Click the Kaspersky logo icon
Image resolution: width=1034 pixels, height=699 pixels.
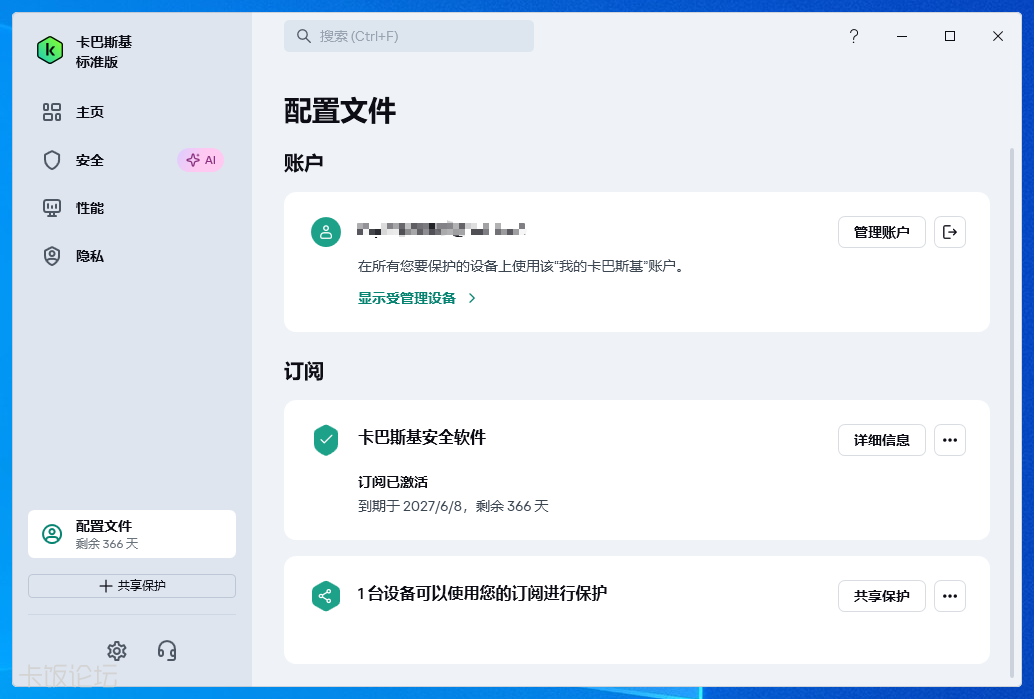point(50,51)
